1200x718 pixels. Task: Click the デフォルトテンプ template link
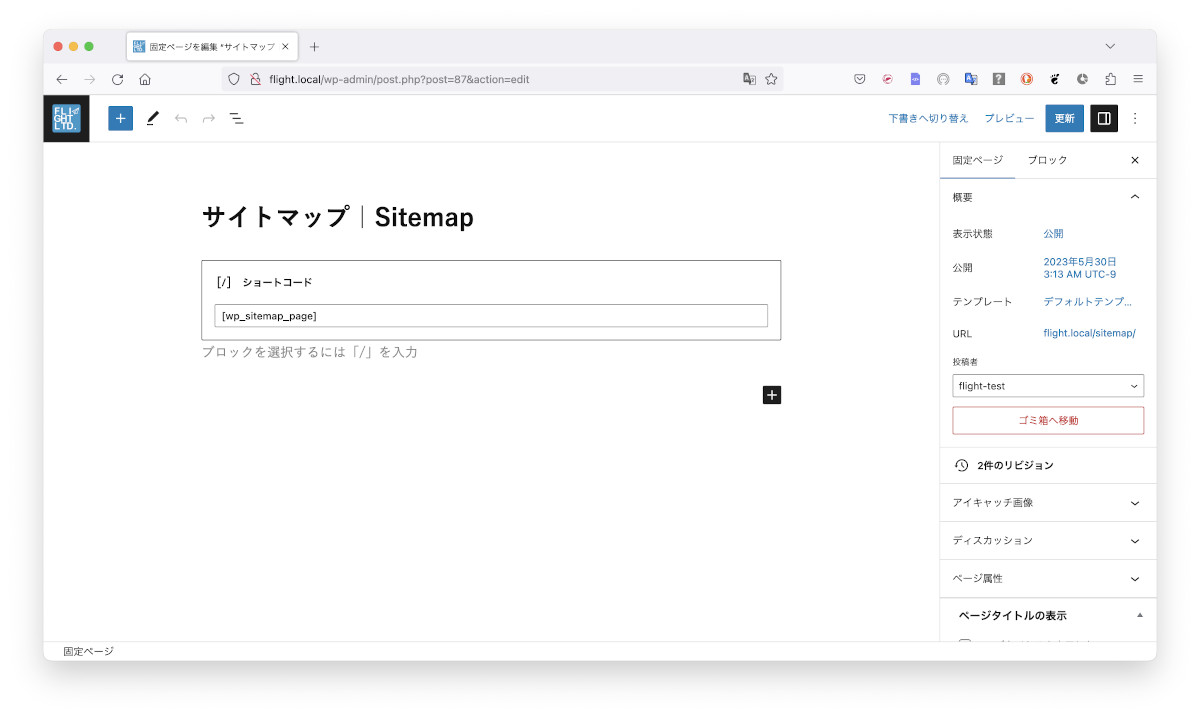pos(1087,301)
